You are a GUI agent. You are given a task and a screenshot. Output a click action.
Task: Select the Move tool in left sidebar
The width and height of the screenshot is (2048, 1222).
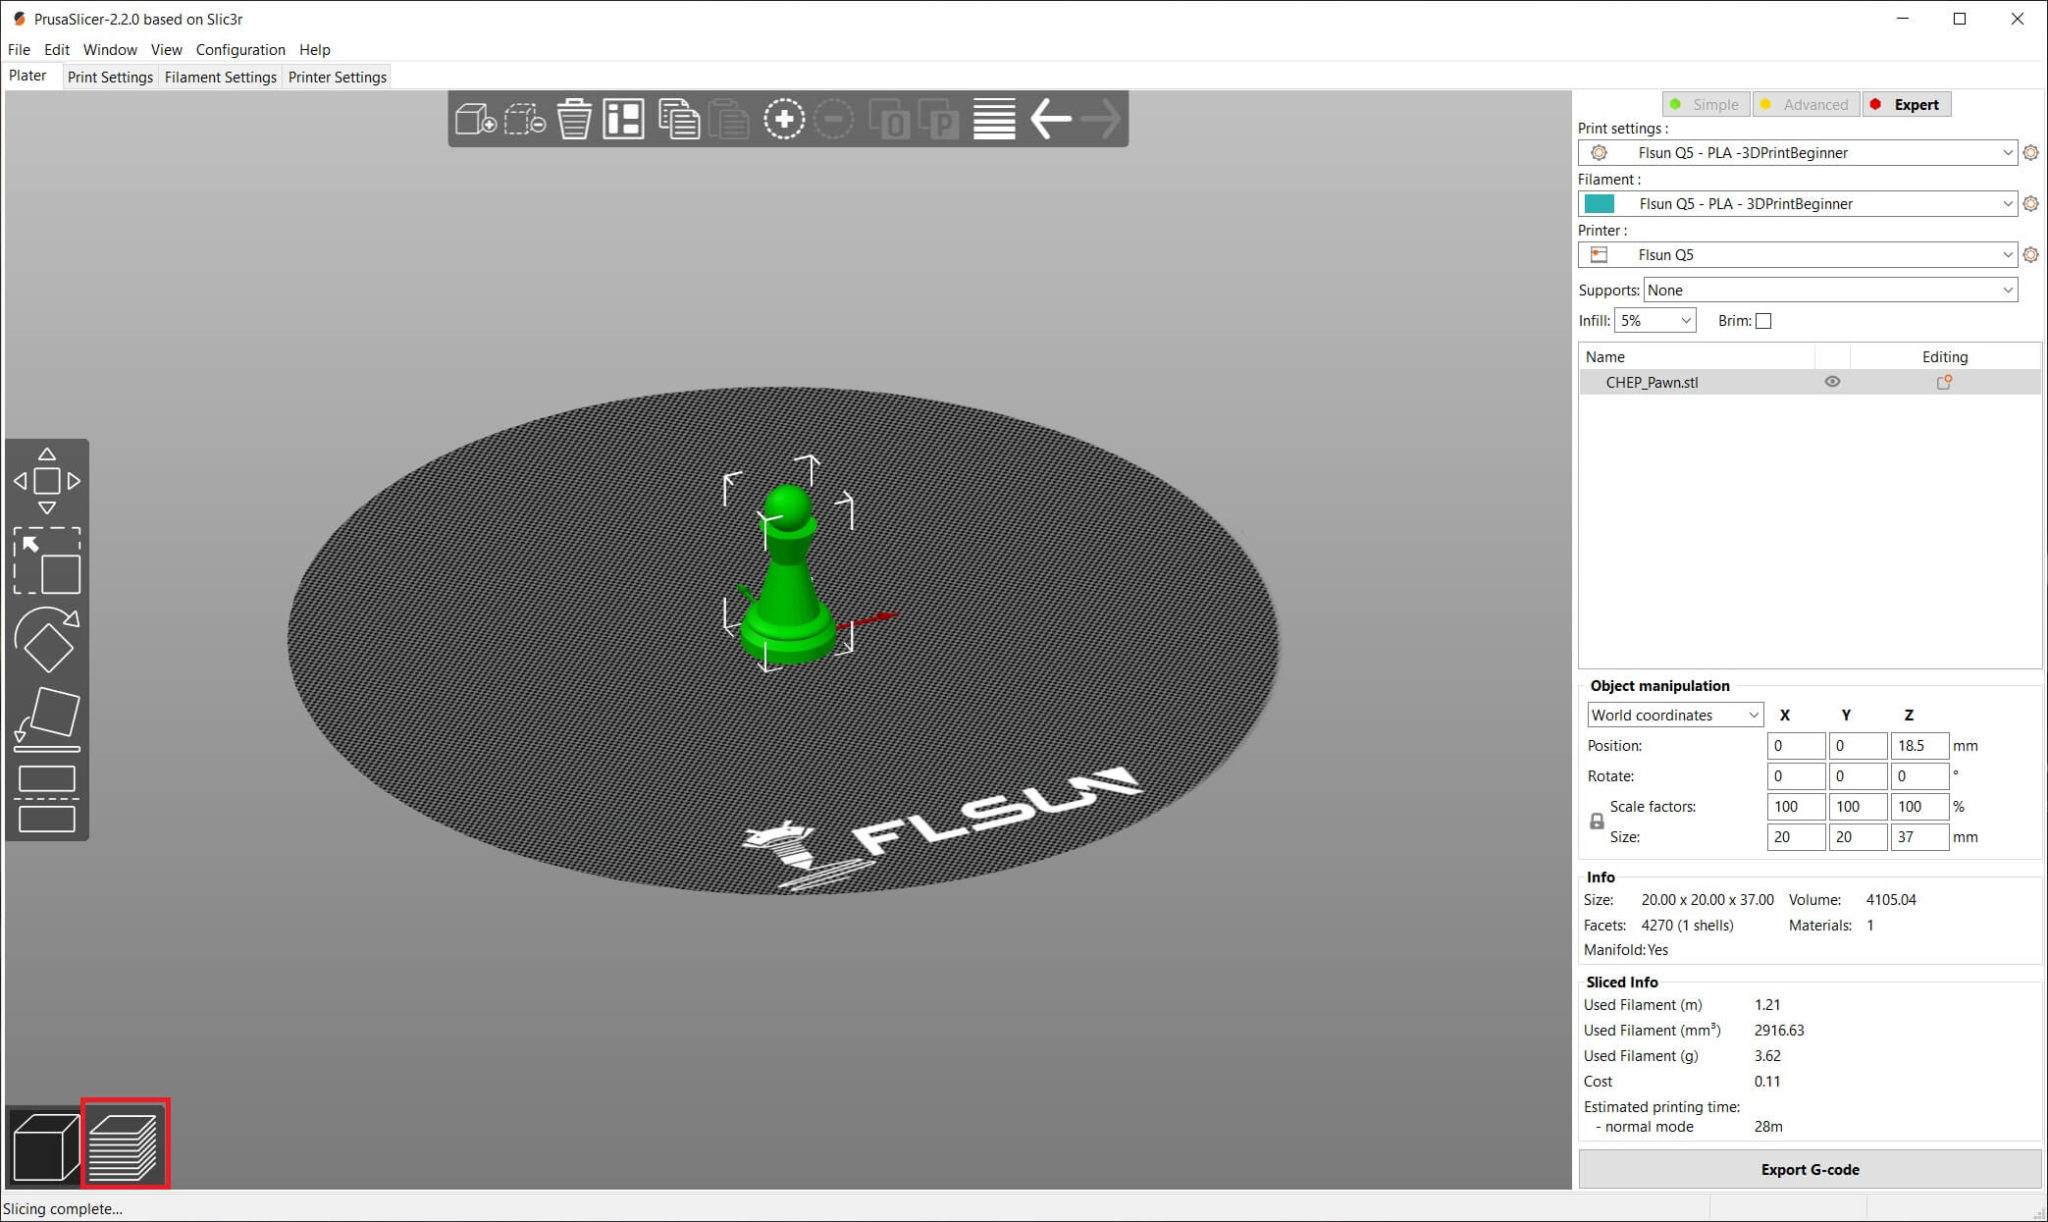coord(47,480)
